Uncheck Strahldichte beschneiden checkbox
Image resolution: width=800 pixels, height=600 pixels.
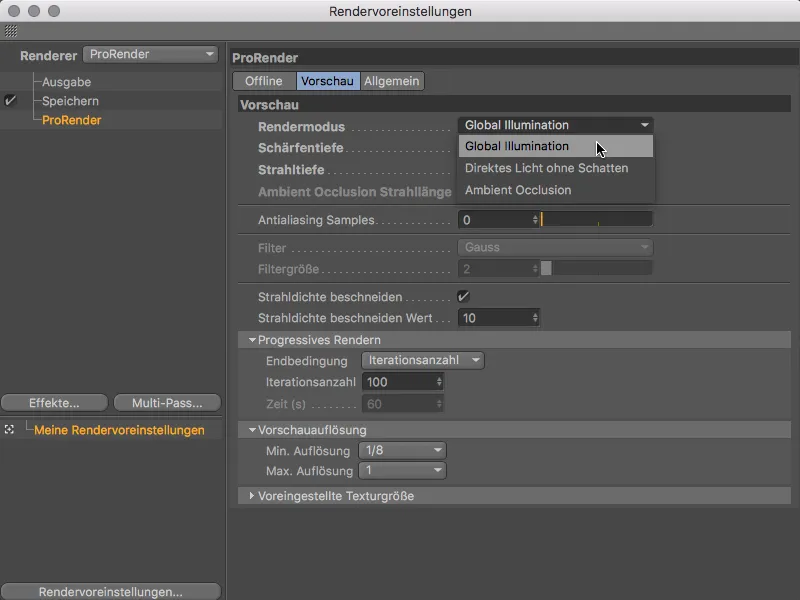coord(463,296)
